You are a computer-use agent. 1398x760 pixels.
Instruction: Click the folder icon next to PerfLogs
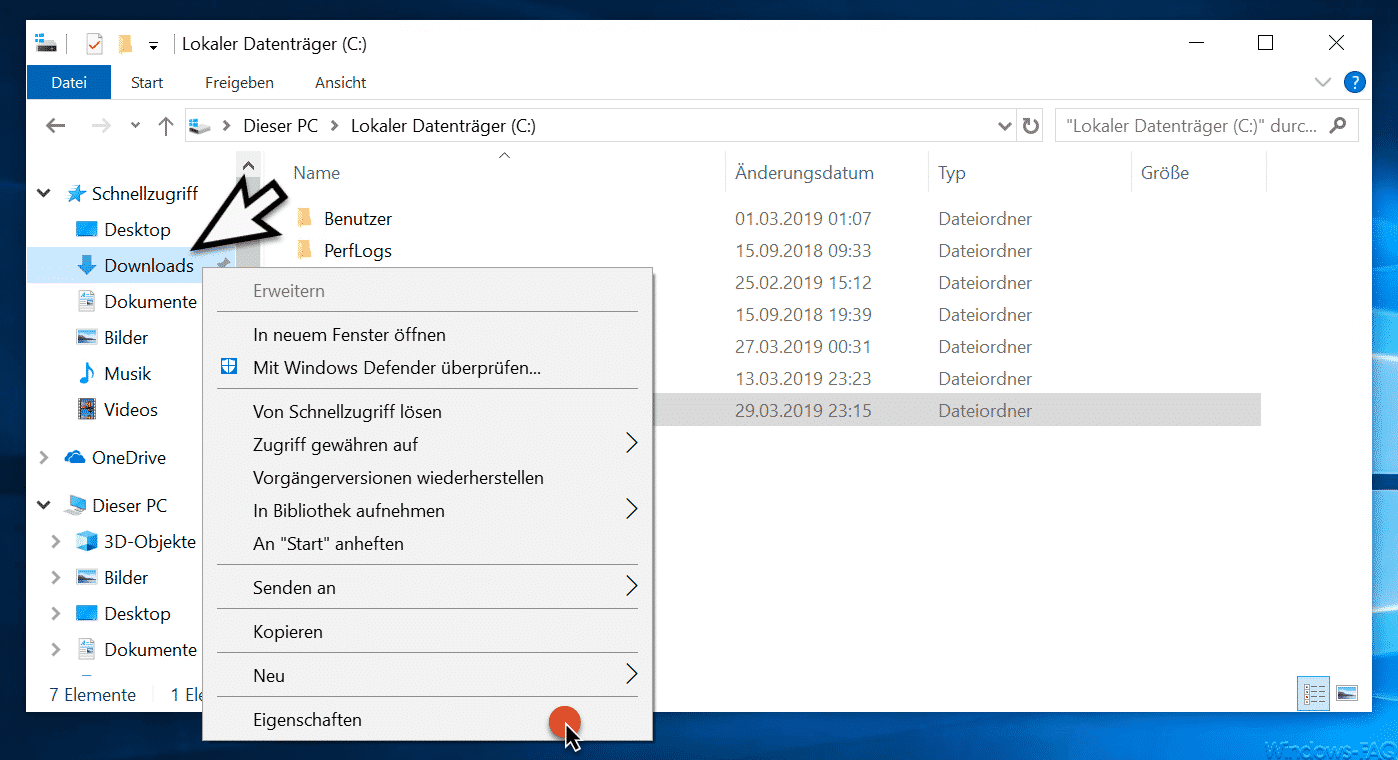click(x=305, y=249)
